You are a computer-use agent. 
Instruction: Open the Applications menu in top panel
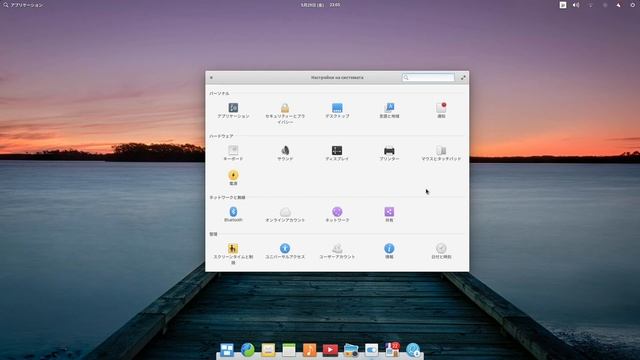[23, 5]
